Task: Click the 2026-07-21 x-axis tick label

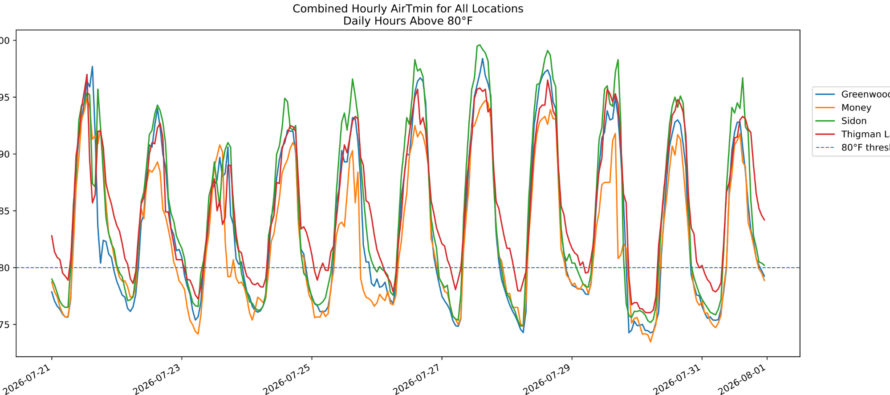Action: click(x=33, y=378)
